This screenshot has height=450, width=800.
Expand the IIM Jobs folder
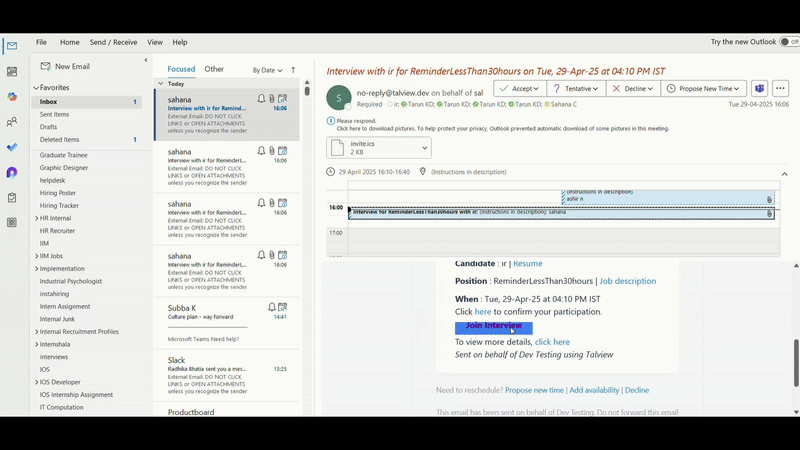coord(37,256)
